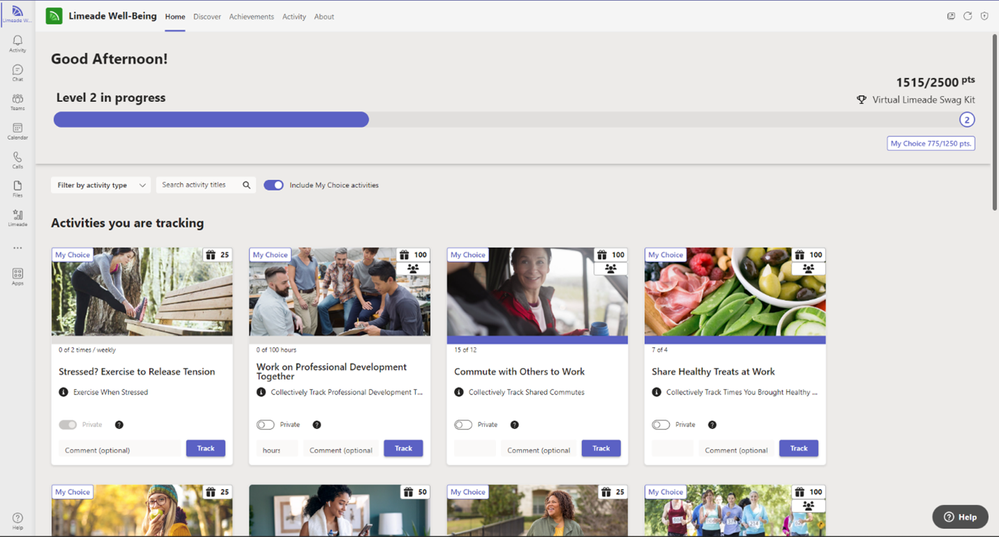Viewport: 999px width, 537px height.
Task: Click the 100 points gift badge on Share Healthy Treats
Action: (x=808, y=255)
